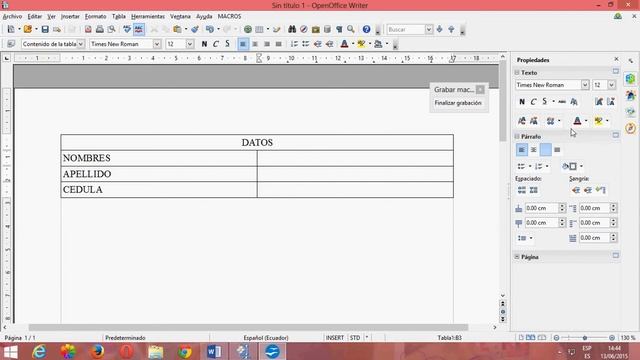This screenshot has height=360, width=640.
Task: Toggle Numbering in formatting toolbar
Action: (294, 44)
